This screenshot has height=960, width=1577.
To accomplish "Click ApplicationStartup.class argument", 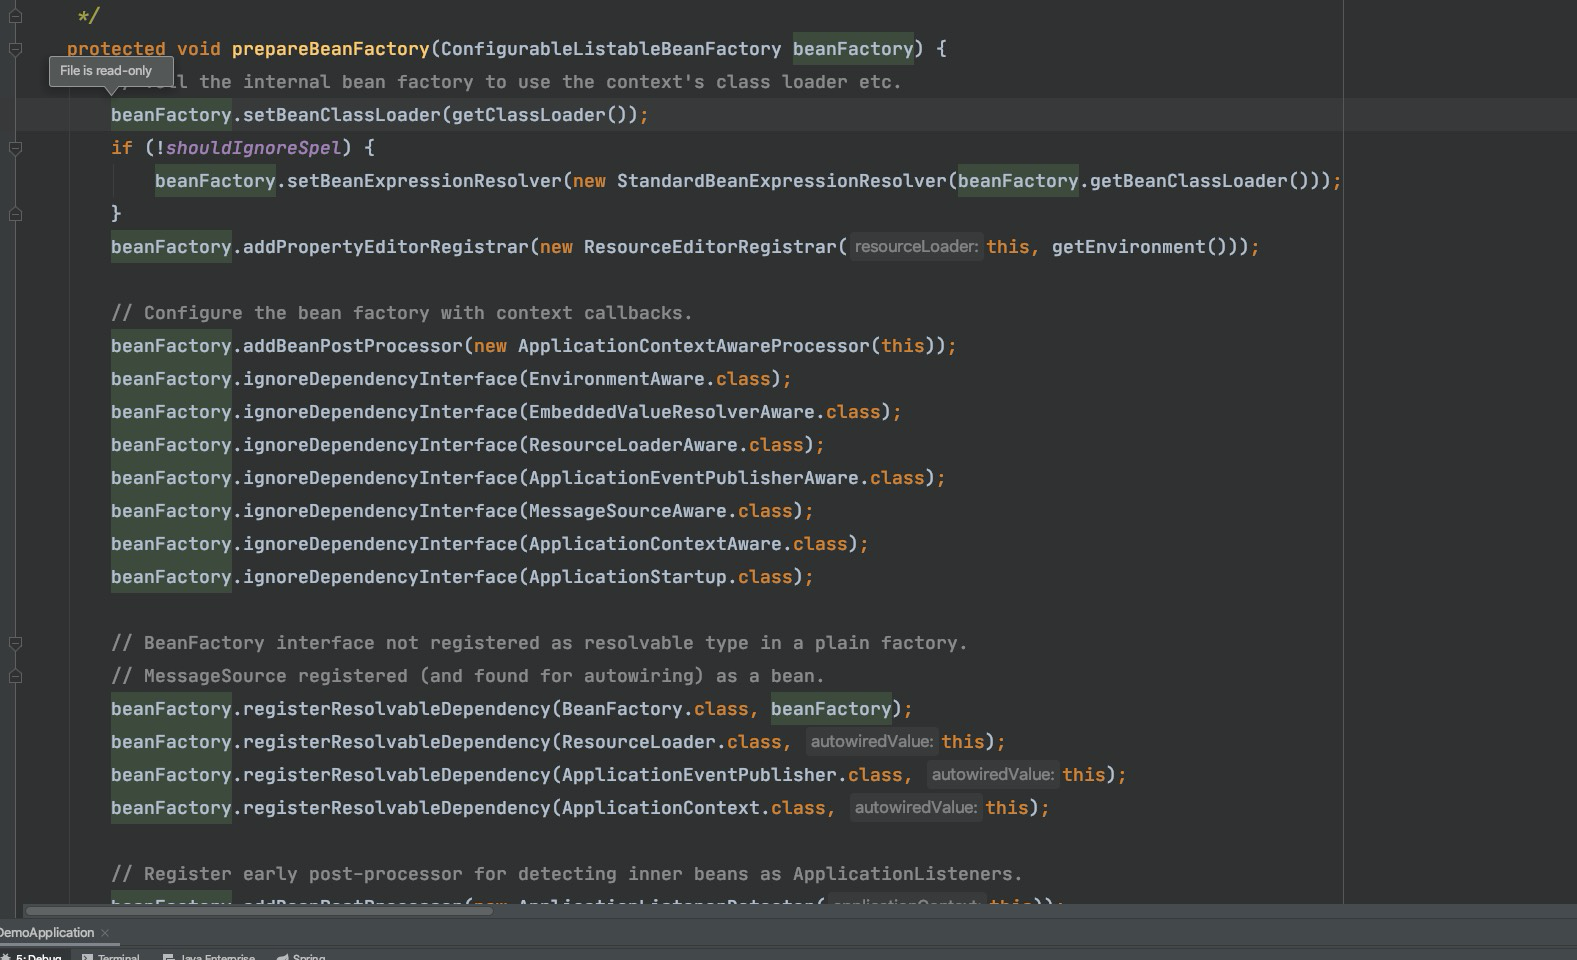I will point(661,577).
